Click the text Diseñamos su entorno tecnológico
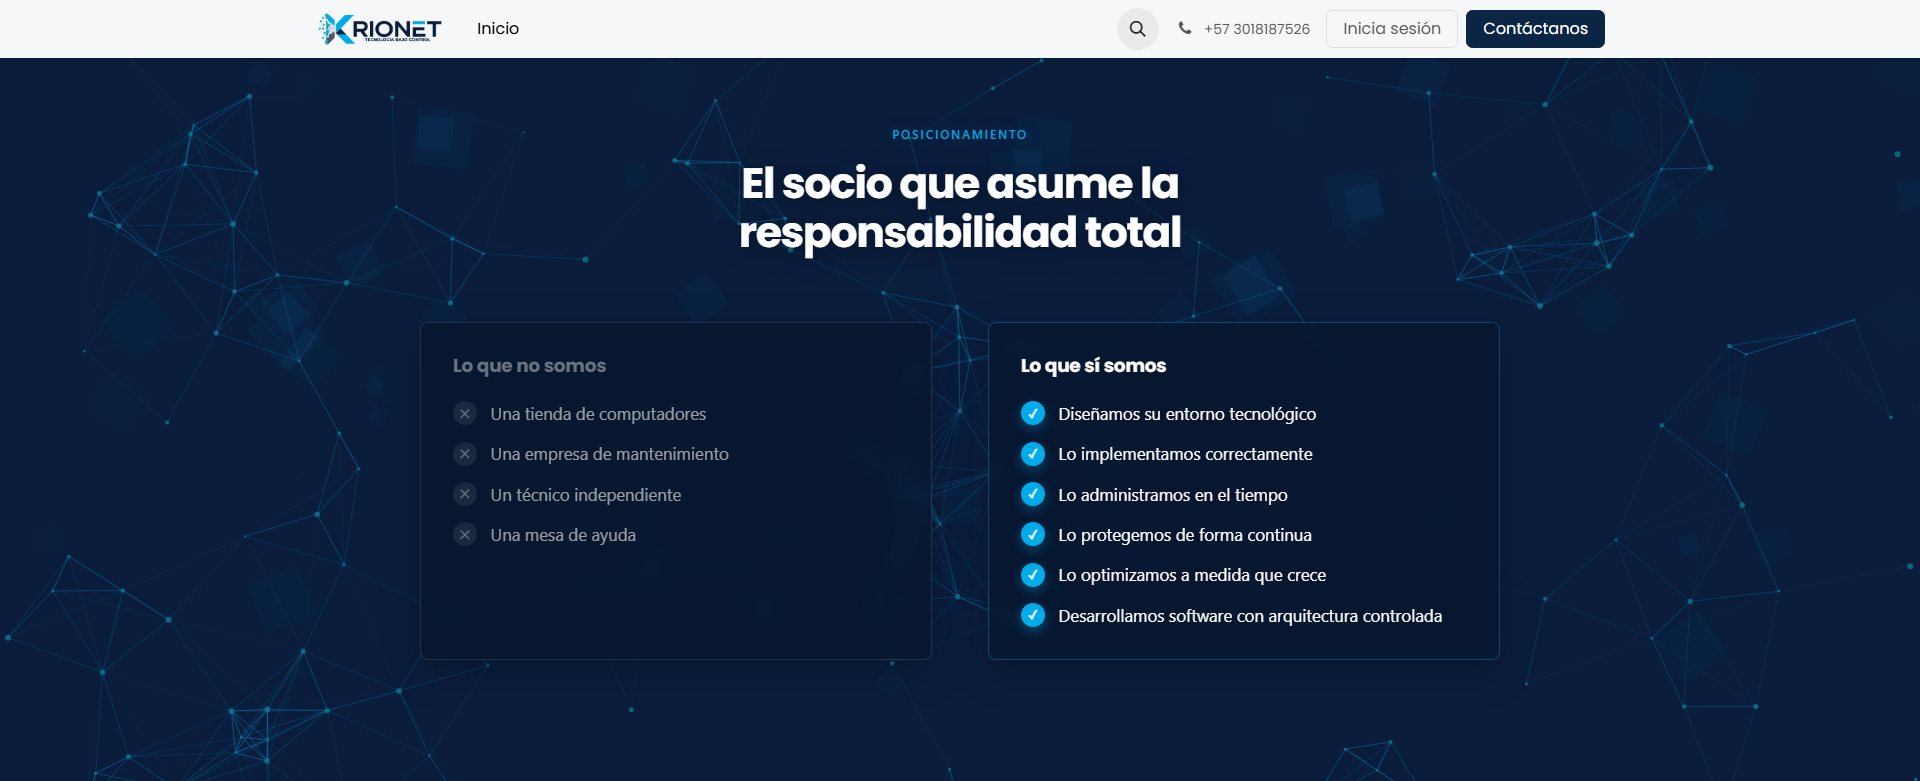Screen dimensions: 1920x781 point(1187,414)
